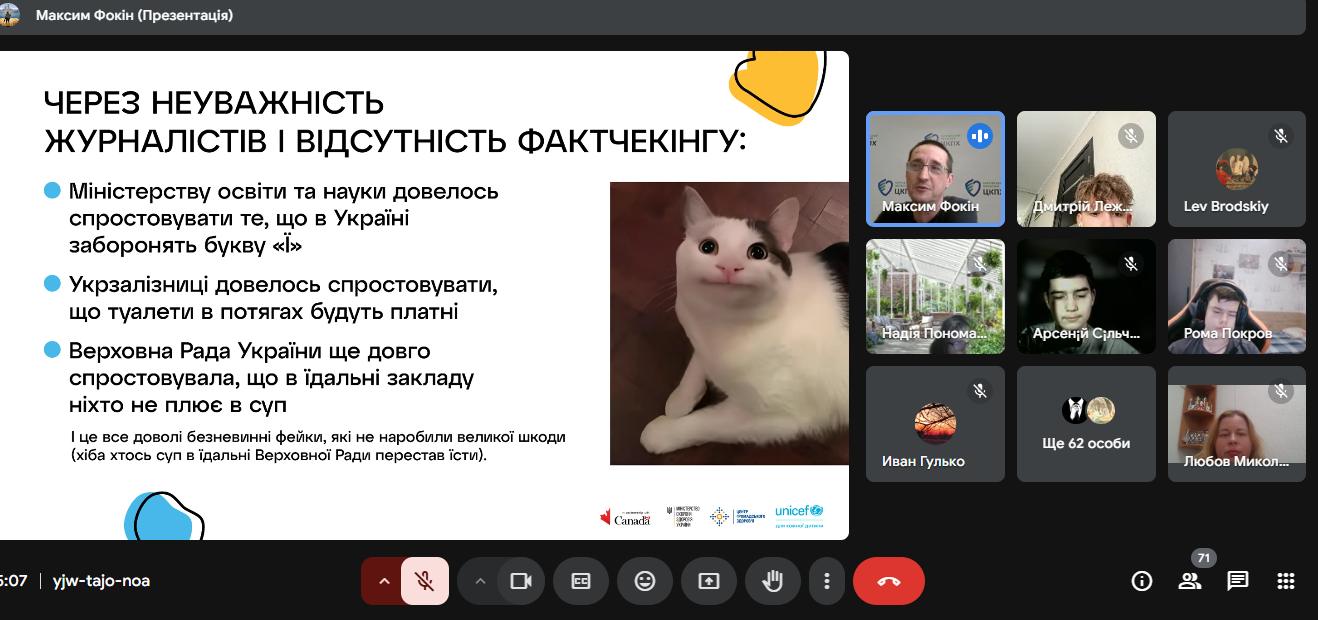Select Максим Фокін's video tile
1318x620 pixels.
click(x=935, y=168)
